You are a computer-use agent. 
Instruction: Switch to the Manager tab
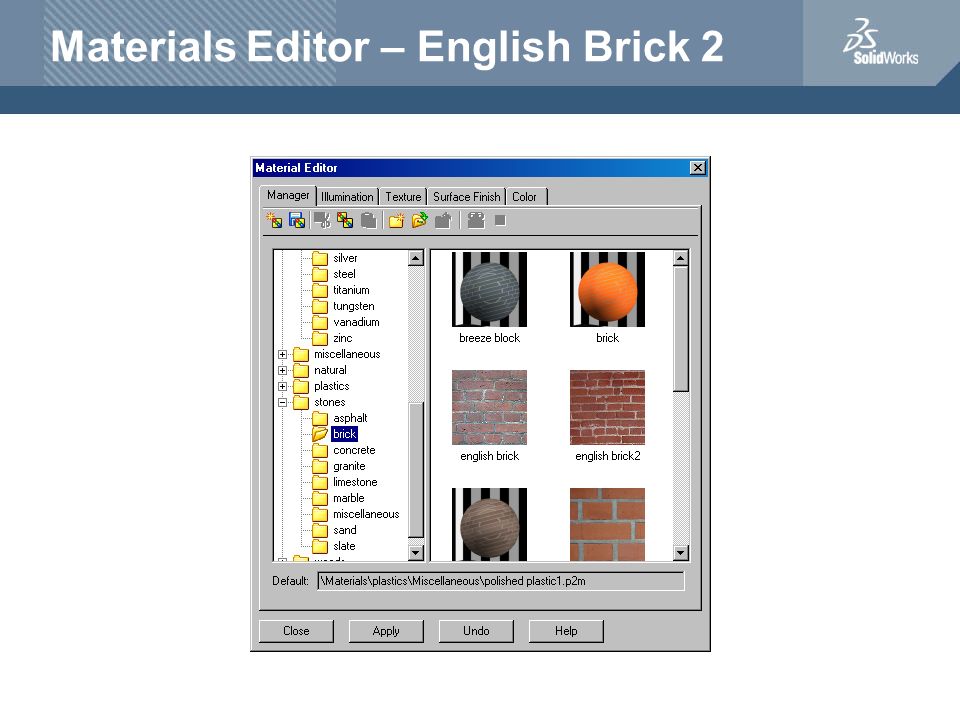(288, 195)
